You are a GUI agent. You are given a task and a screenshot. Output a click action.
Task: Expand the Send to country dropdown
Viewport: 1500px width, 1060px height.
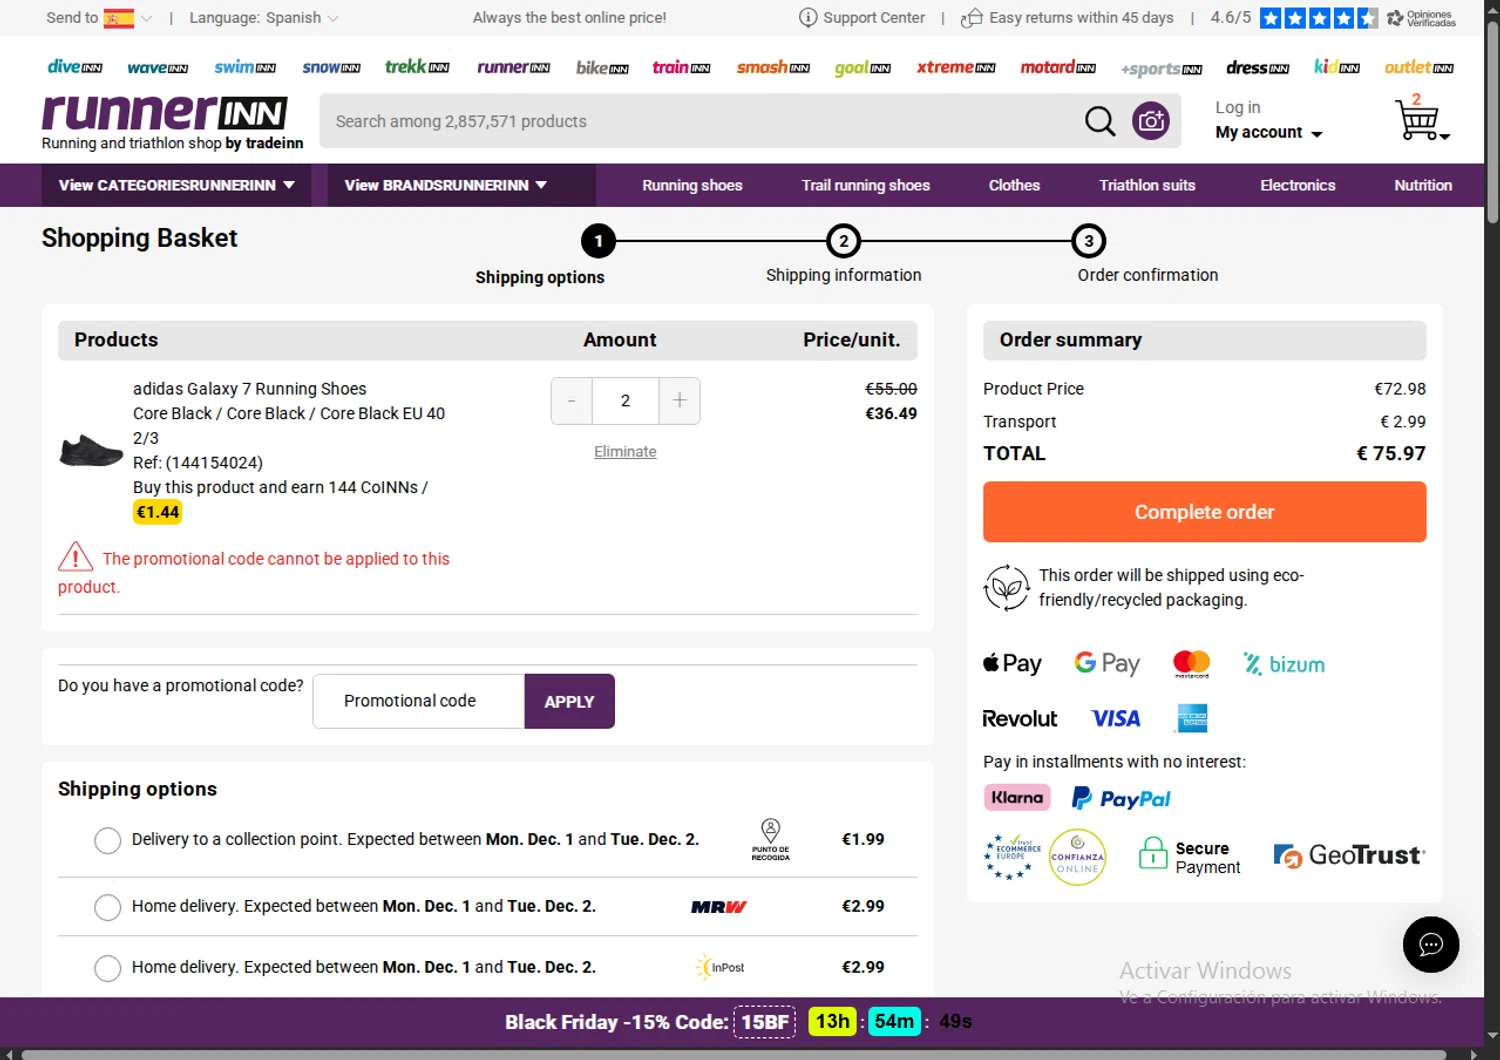(146, 18)
